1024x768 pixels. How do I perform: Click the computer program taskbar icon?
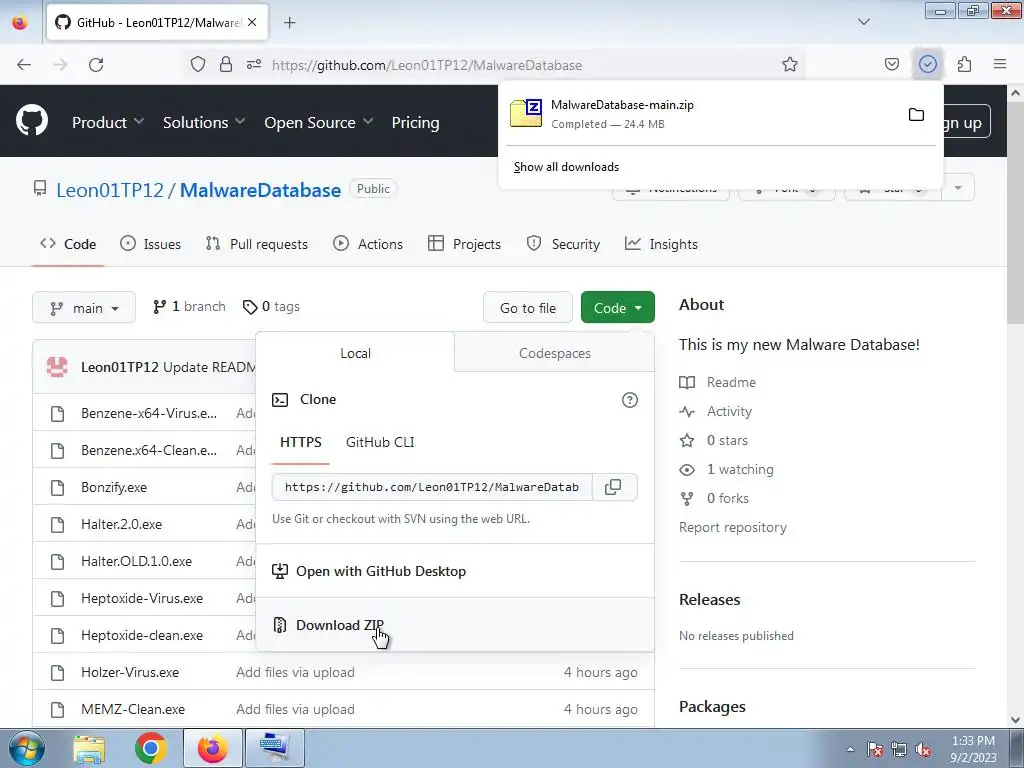275,748
